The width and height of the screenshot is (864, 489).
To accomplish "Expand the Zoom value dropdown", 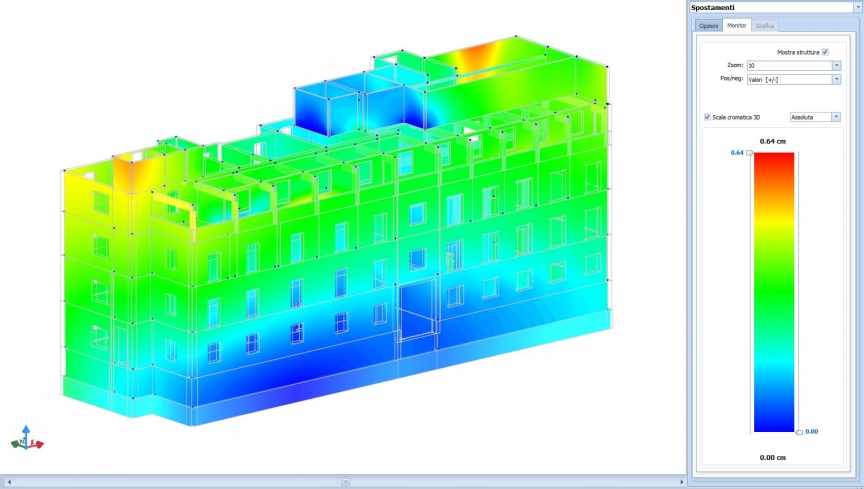I will pos(836,65).
